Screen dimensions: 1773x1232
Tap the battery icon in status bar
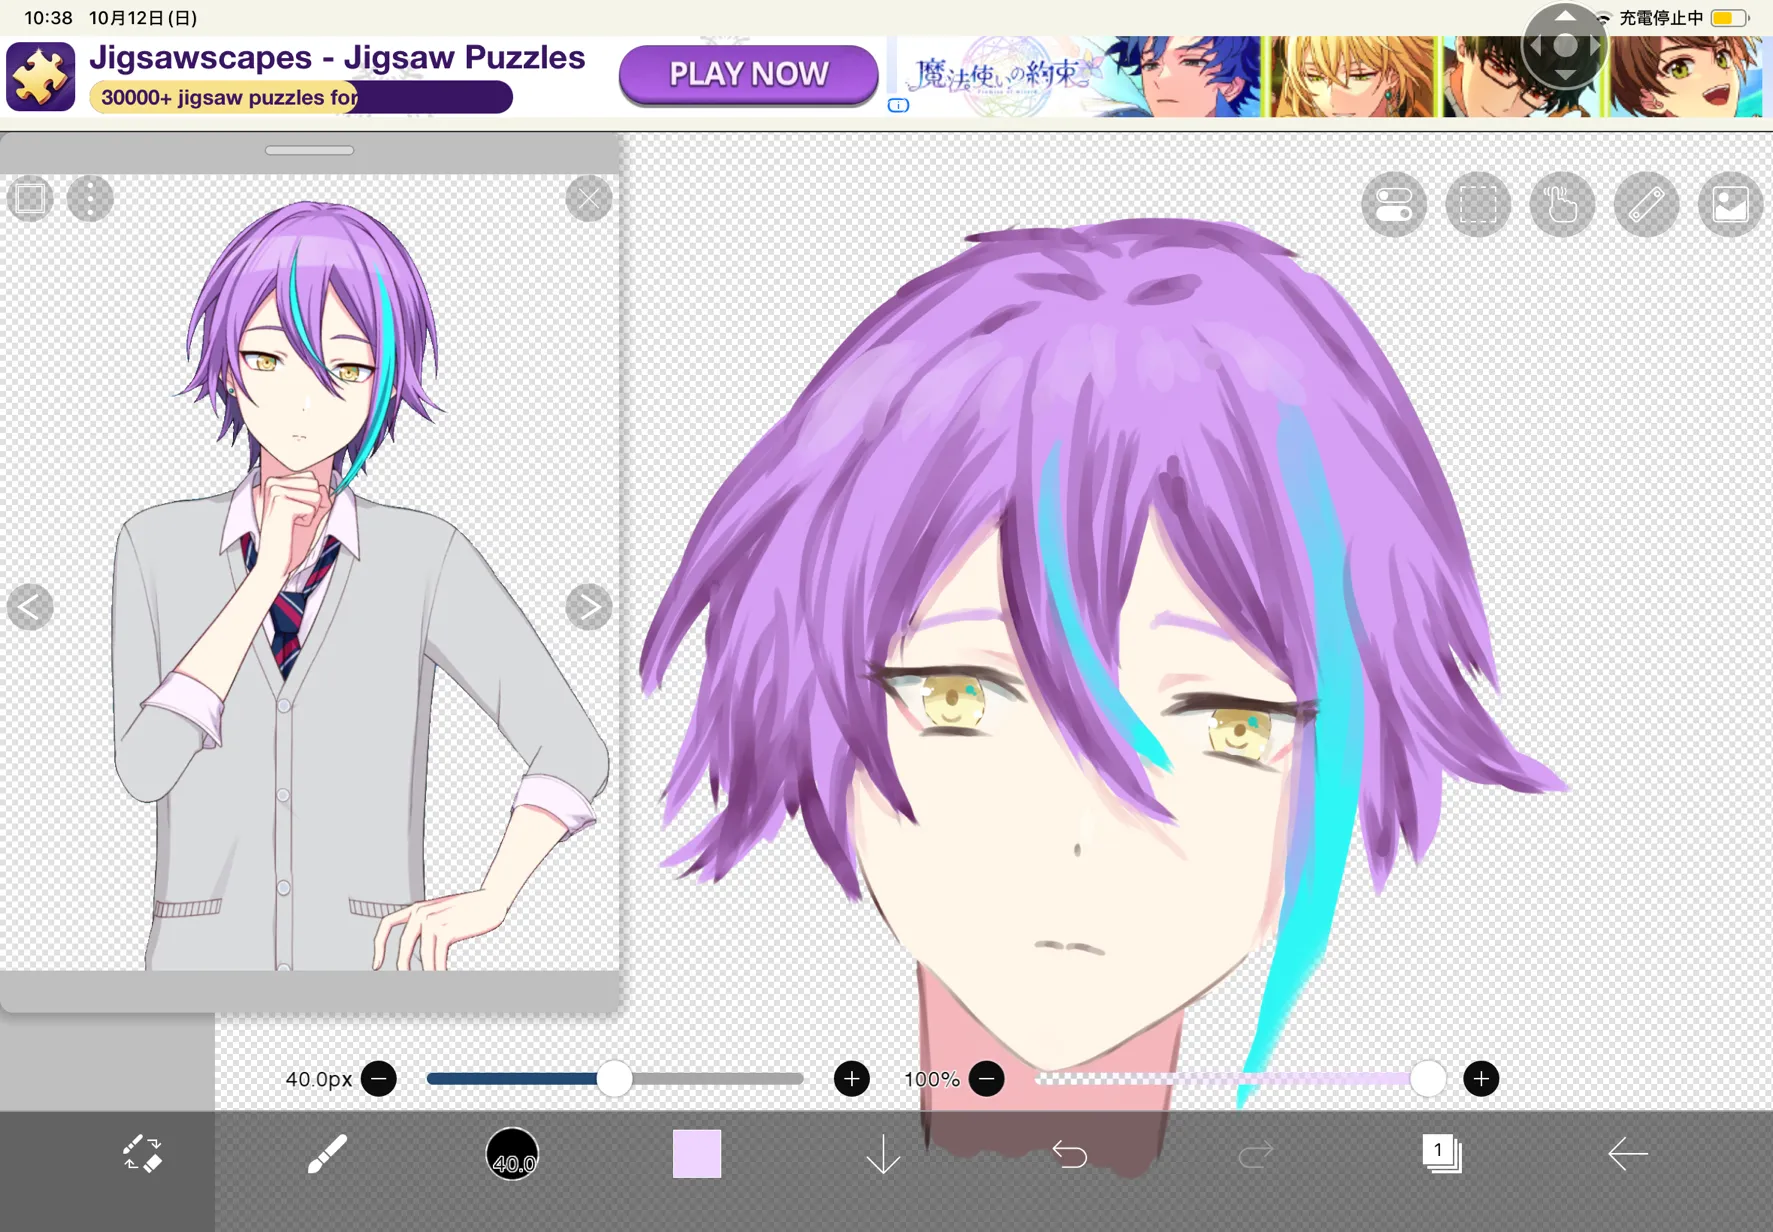pyautogui.click(x=1729, y=18)
